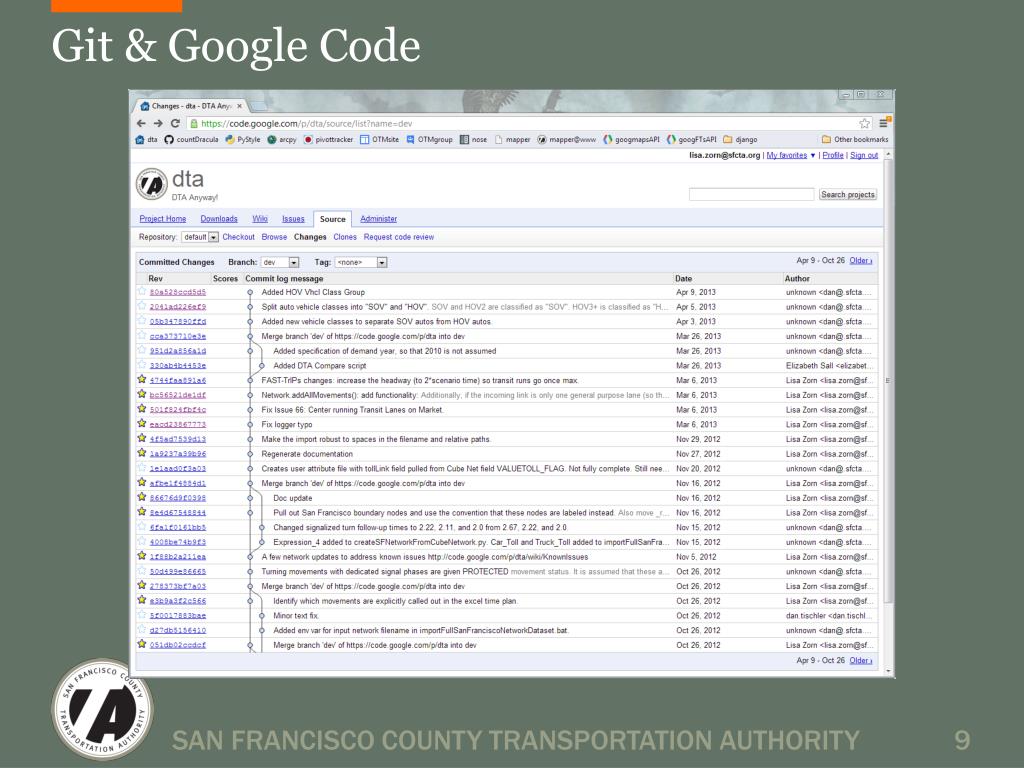Viewport: 1024px width, 768px height.
Task: Bookmark page with the star icon
Action: [x=865, y=123]
